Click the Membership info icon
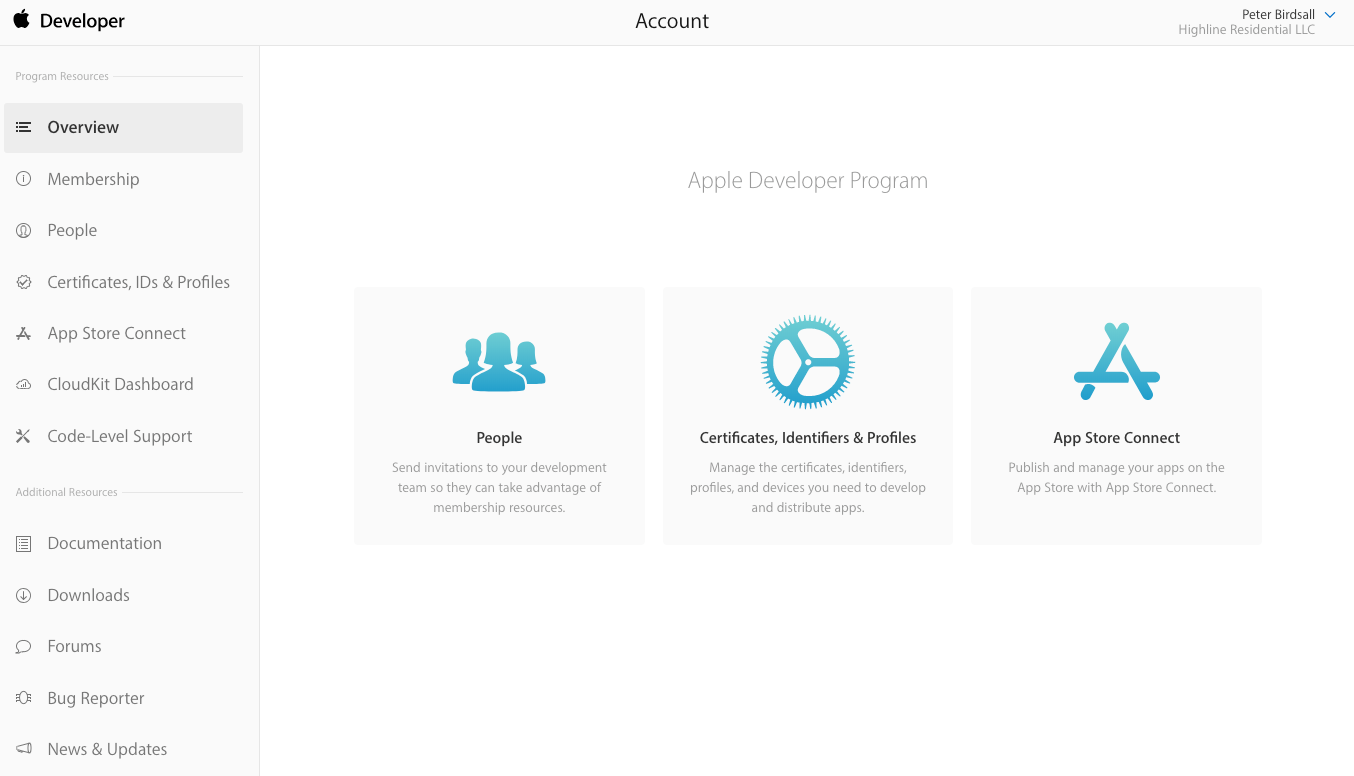Screen dimensions: 1354x776 tap(24, 179)
